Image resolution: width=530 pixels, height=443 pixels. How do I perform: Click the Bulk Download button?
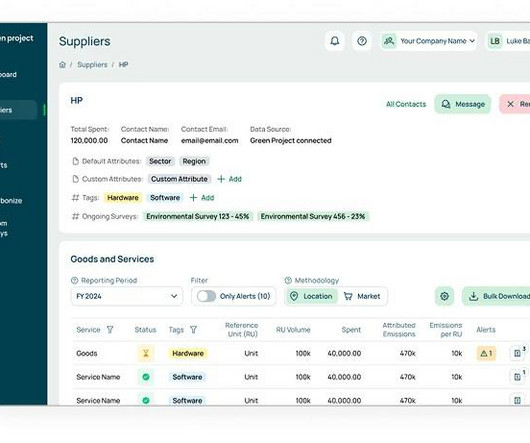pyautogui.click(x=497, y=296)
